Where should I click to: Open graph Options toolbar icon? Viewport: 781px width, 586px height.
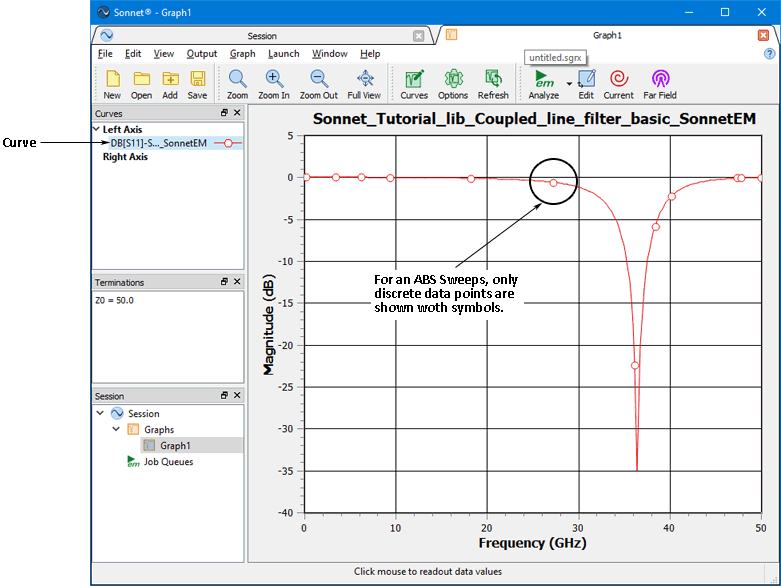453,85
